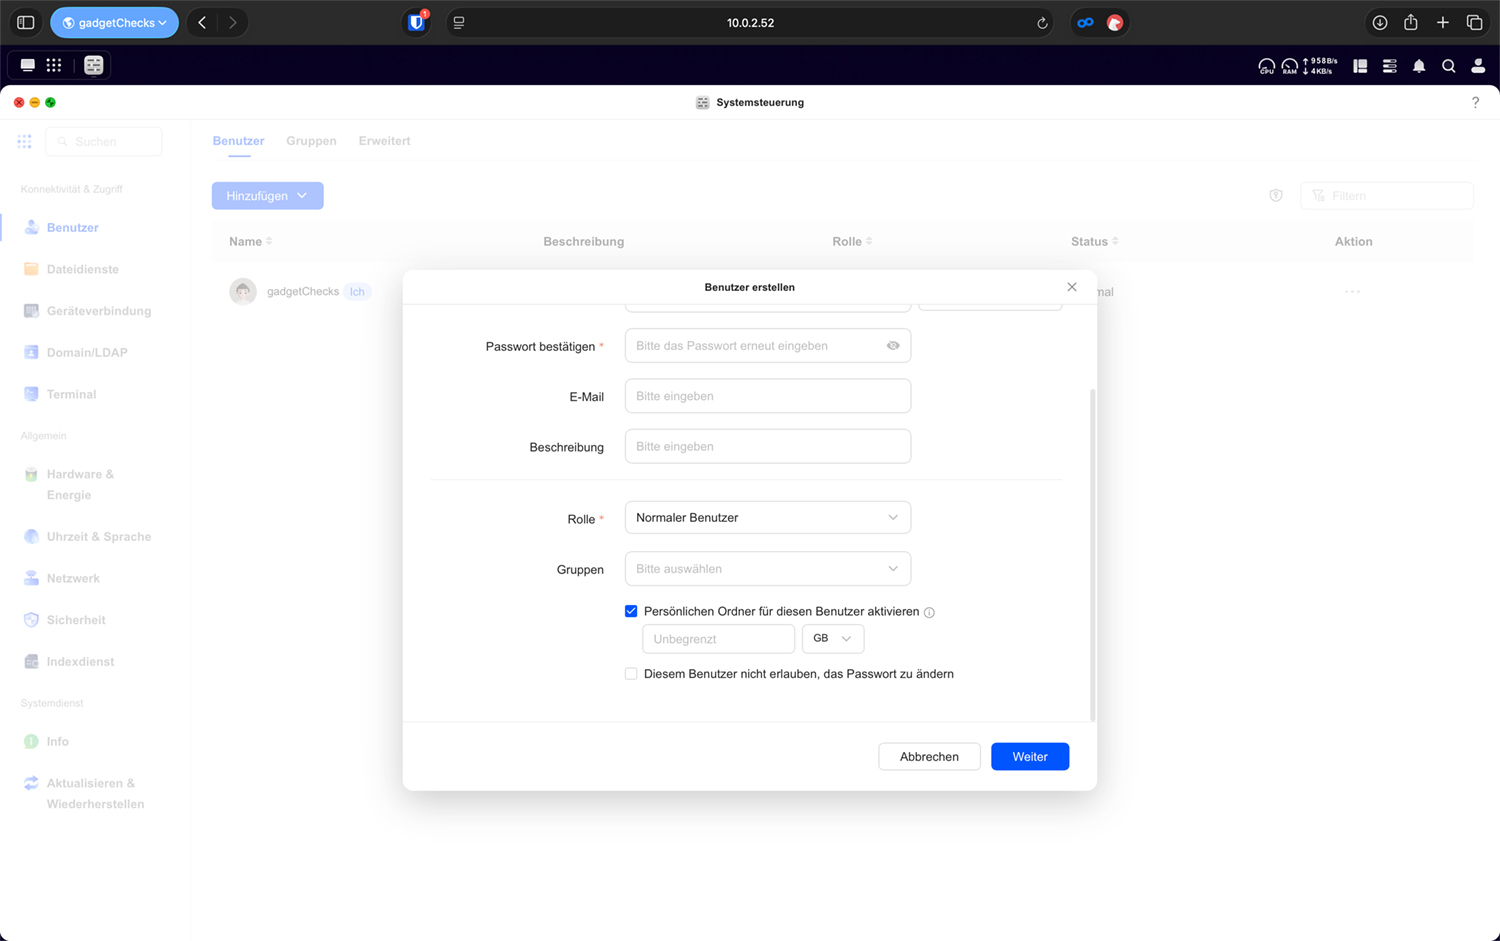Click the info icon beside personal folder option
The width and height of the screenshot is (1500, 941).
tap(929, 613)
